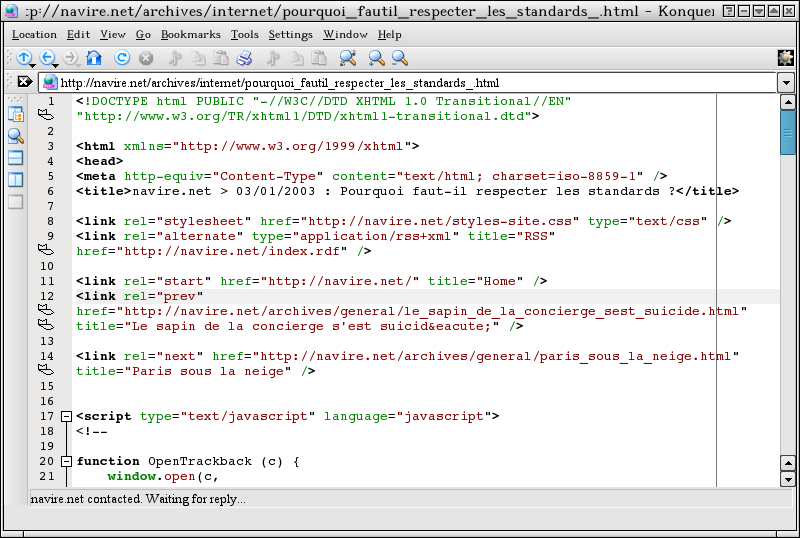Viewport: 800px width, 538px height.
Task: Click the Back arrow toolbar icon
Action: [x=48, y=58]
